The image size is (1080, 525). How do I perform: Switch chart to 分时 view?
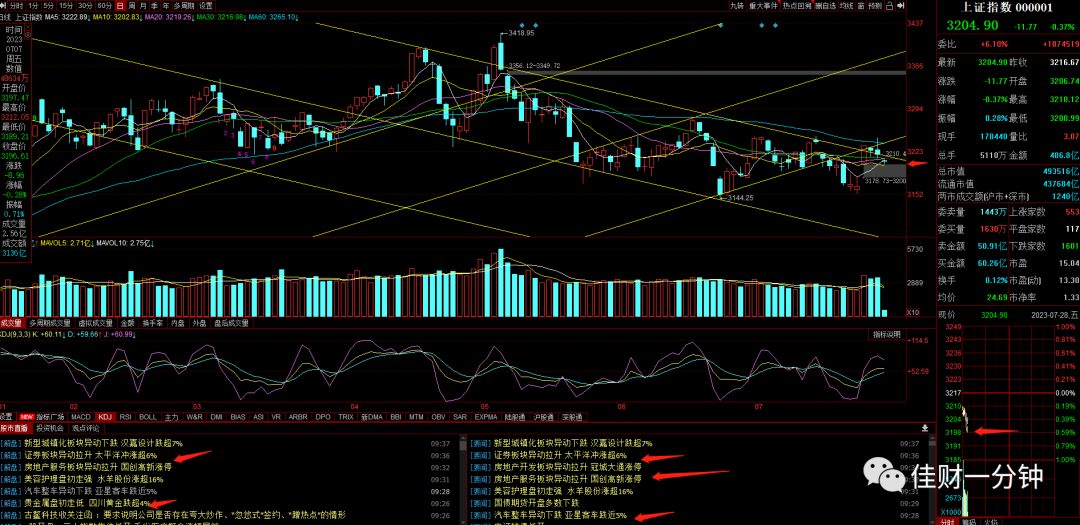click(x=17, y=6)
